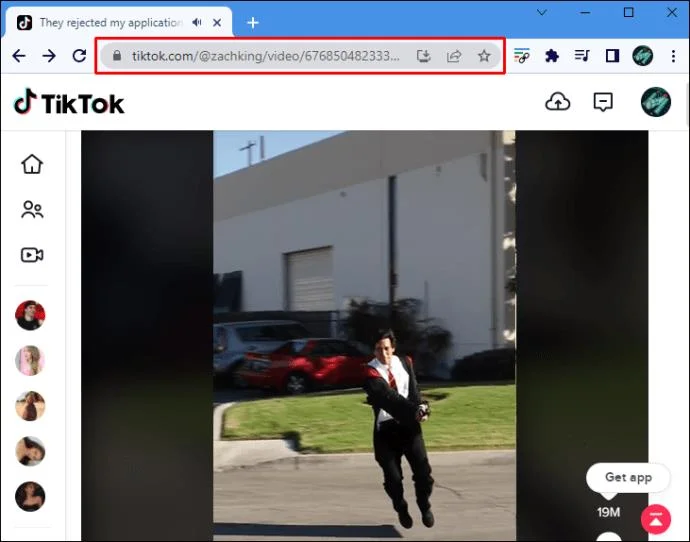The image size is (690, 542).
Task: Open the Extensions puzzle piece menu
Action: (552, 56)
